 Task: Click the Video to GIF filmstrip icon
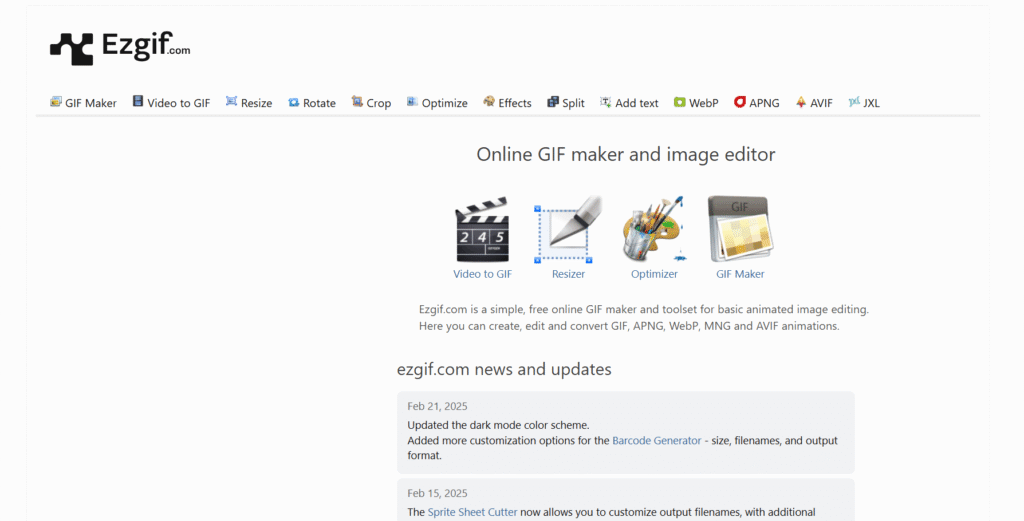(x=138, y=101)
